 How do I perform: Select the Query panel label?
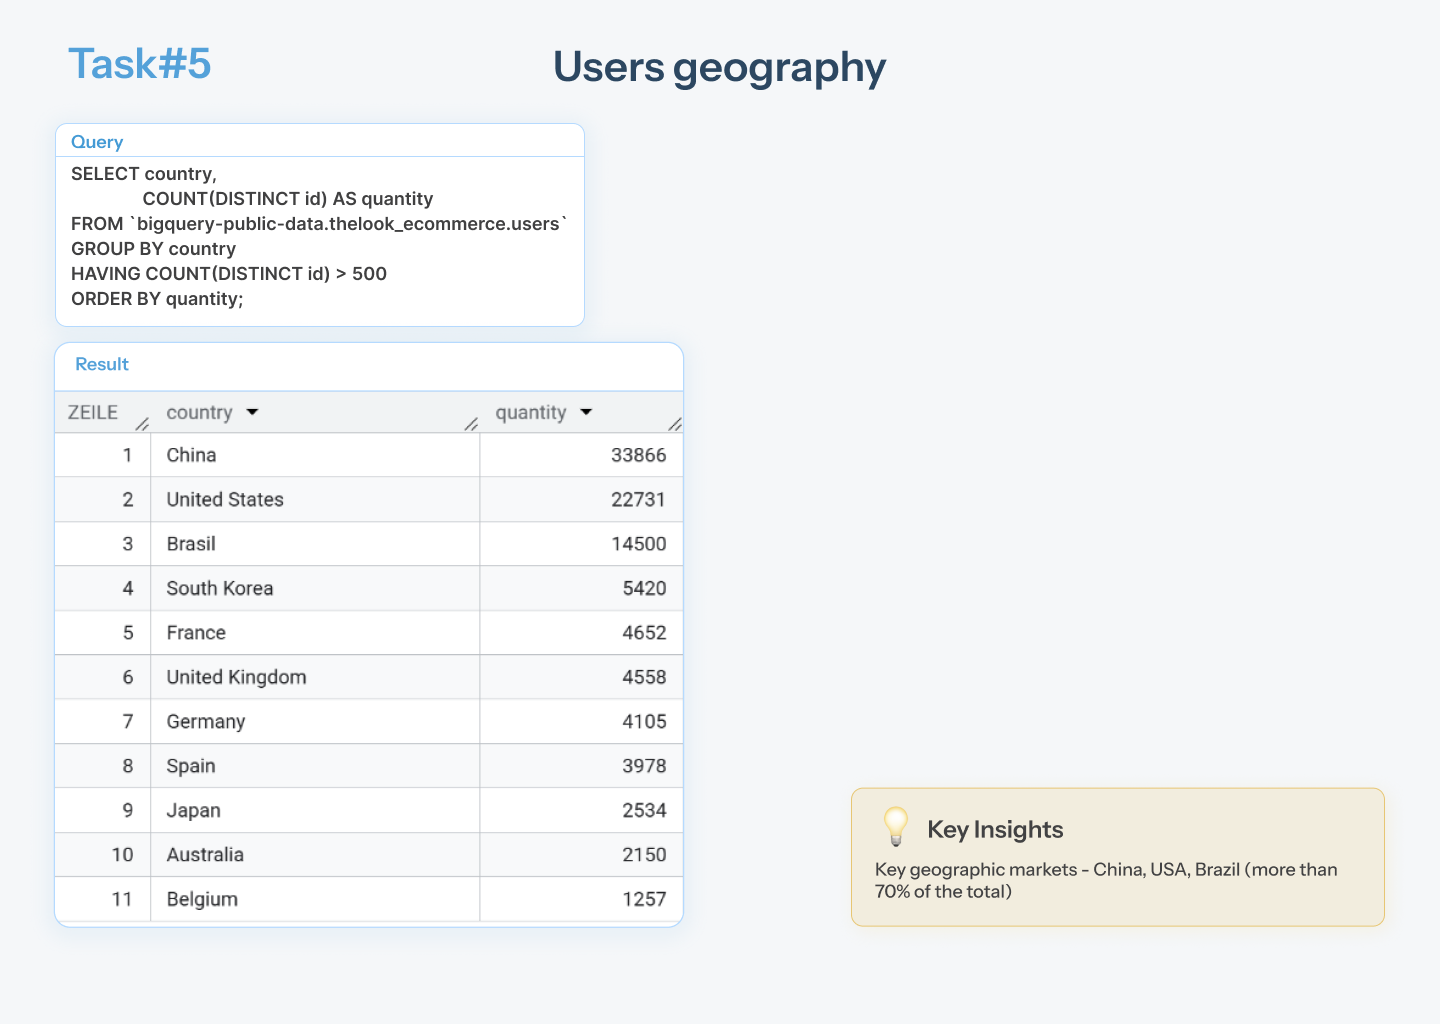tap(97, 142)
